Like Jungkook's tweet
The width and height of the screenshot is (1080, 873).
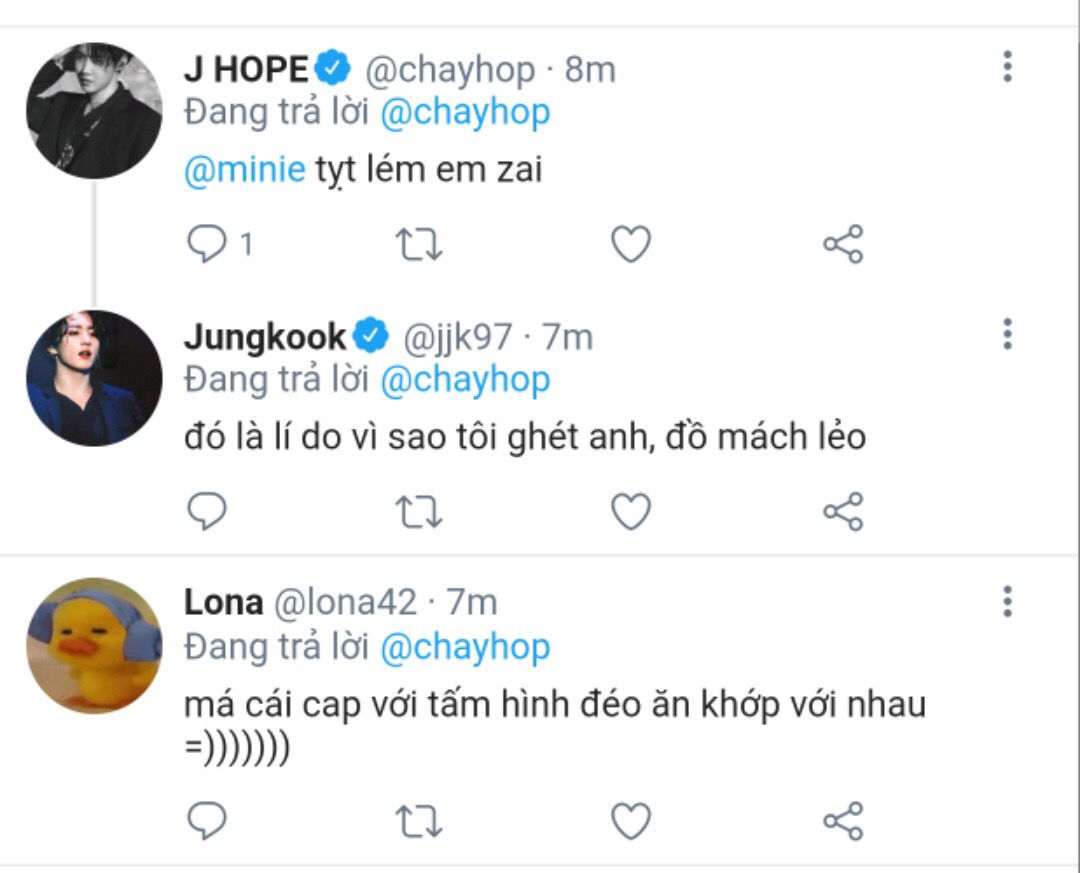tap(631, 511)
